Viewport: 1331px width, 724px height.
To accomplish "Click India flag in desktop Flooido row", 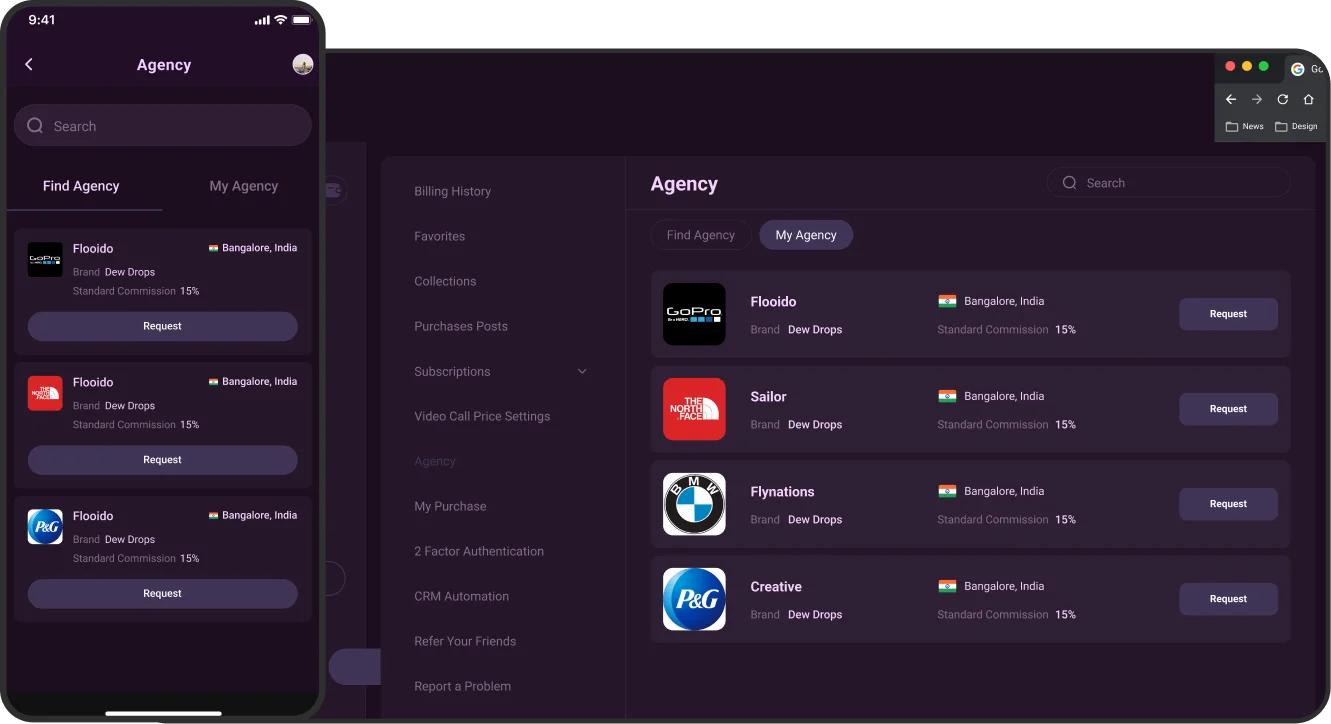I will click(947, 301).
